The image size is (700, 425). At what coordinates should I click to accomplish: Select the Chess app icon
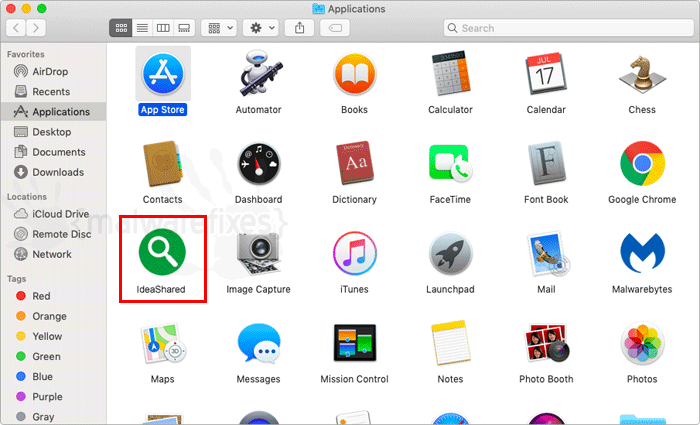point(642,74)
